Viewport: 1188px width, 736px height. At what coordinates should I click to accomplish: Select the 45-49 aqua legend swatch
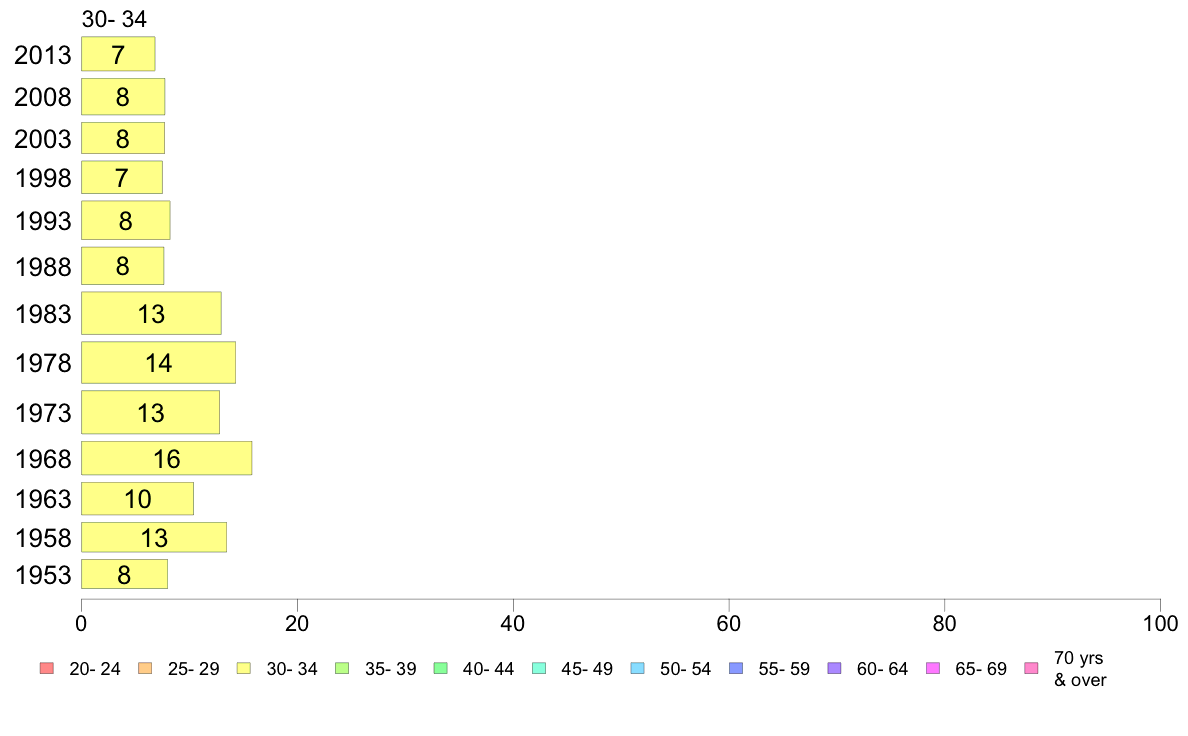(x=539, y=668)
